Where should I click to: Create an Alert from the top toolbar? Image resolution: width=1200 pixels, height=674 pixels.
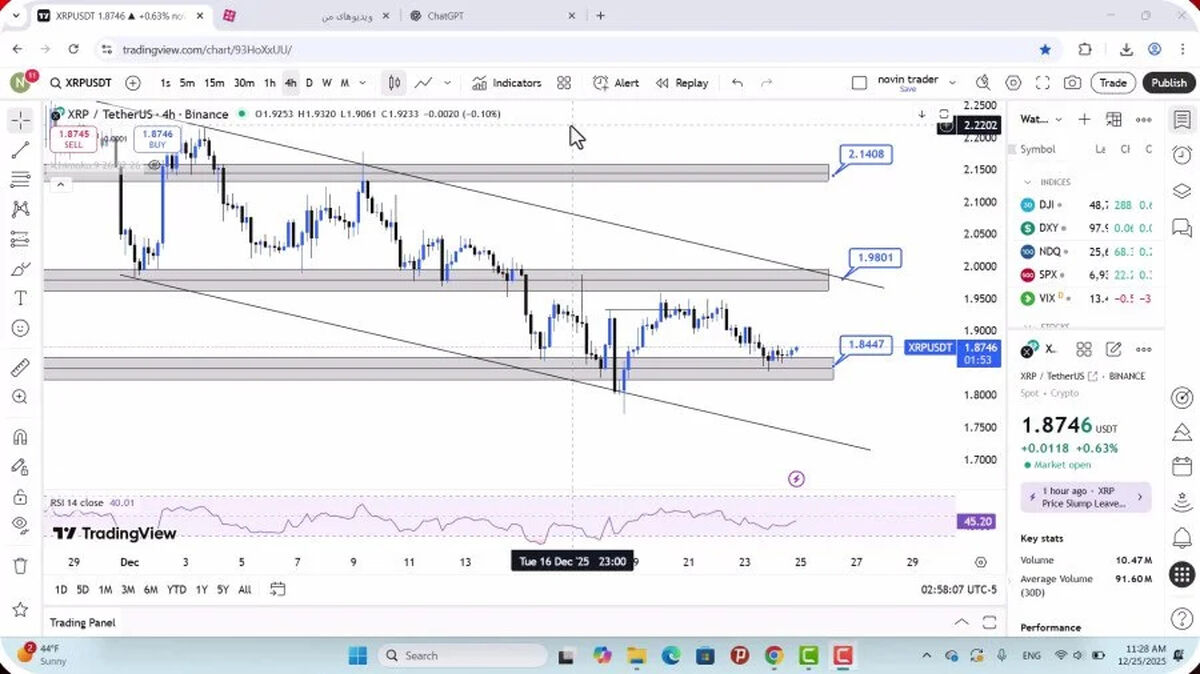[x=616, y=83]
